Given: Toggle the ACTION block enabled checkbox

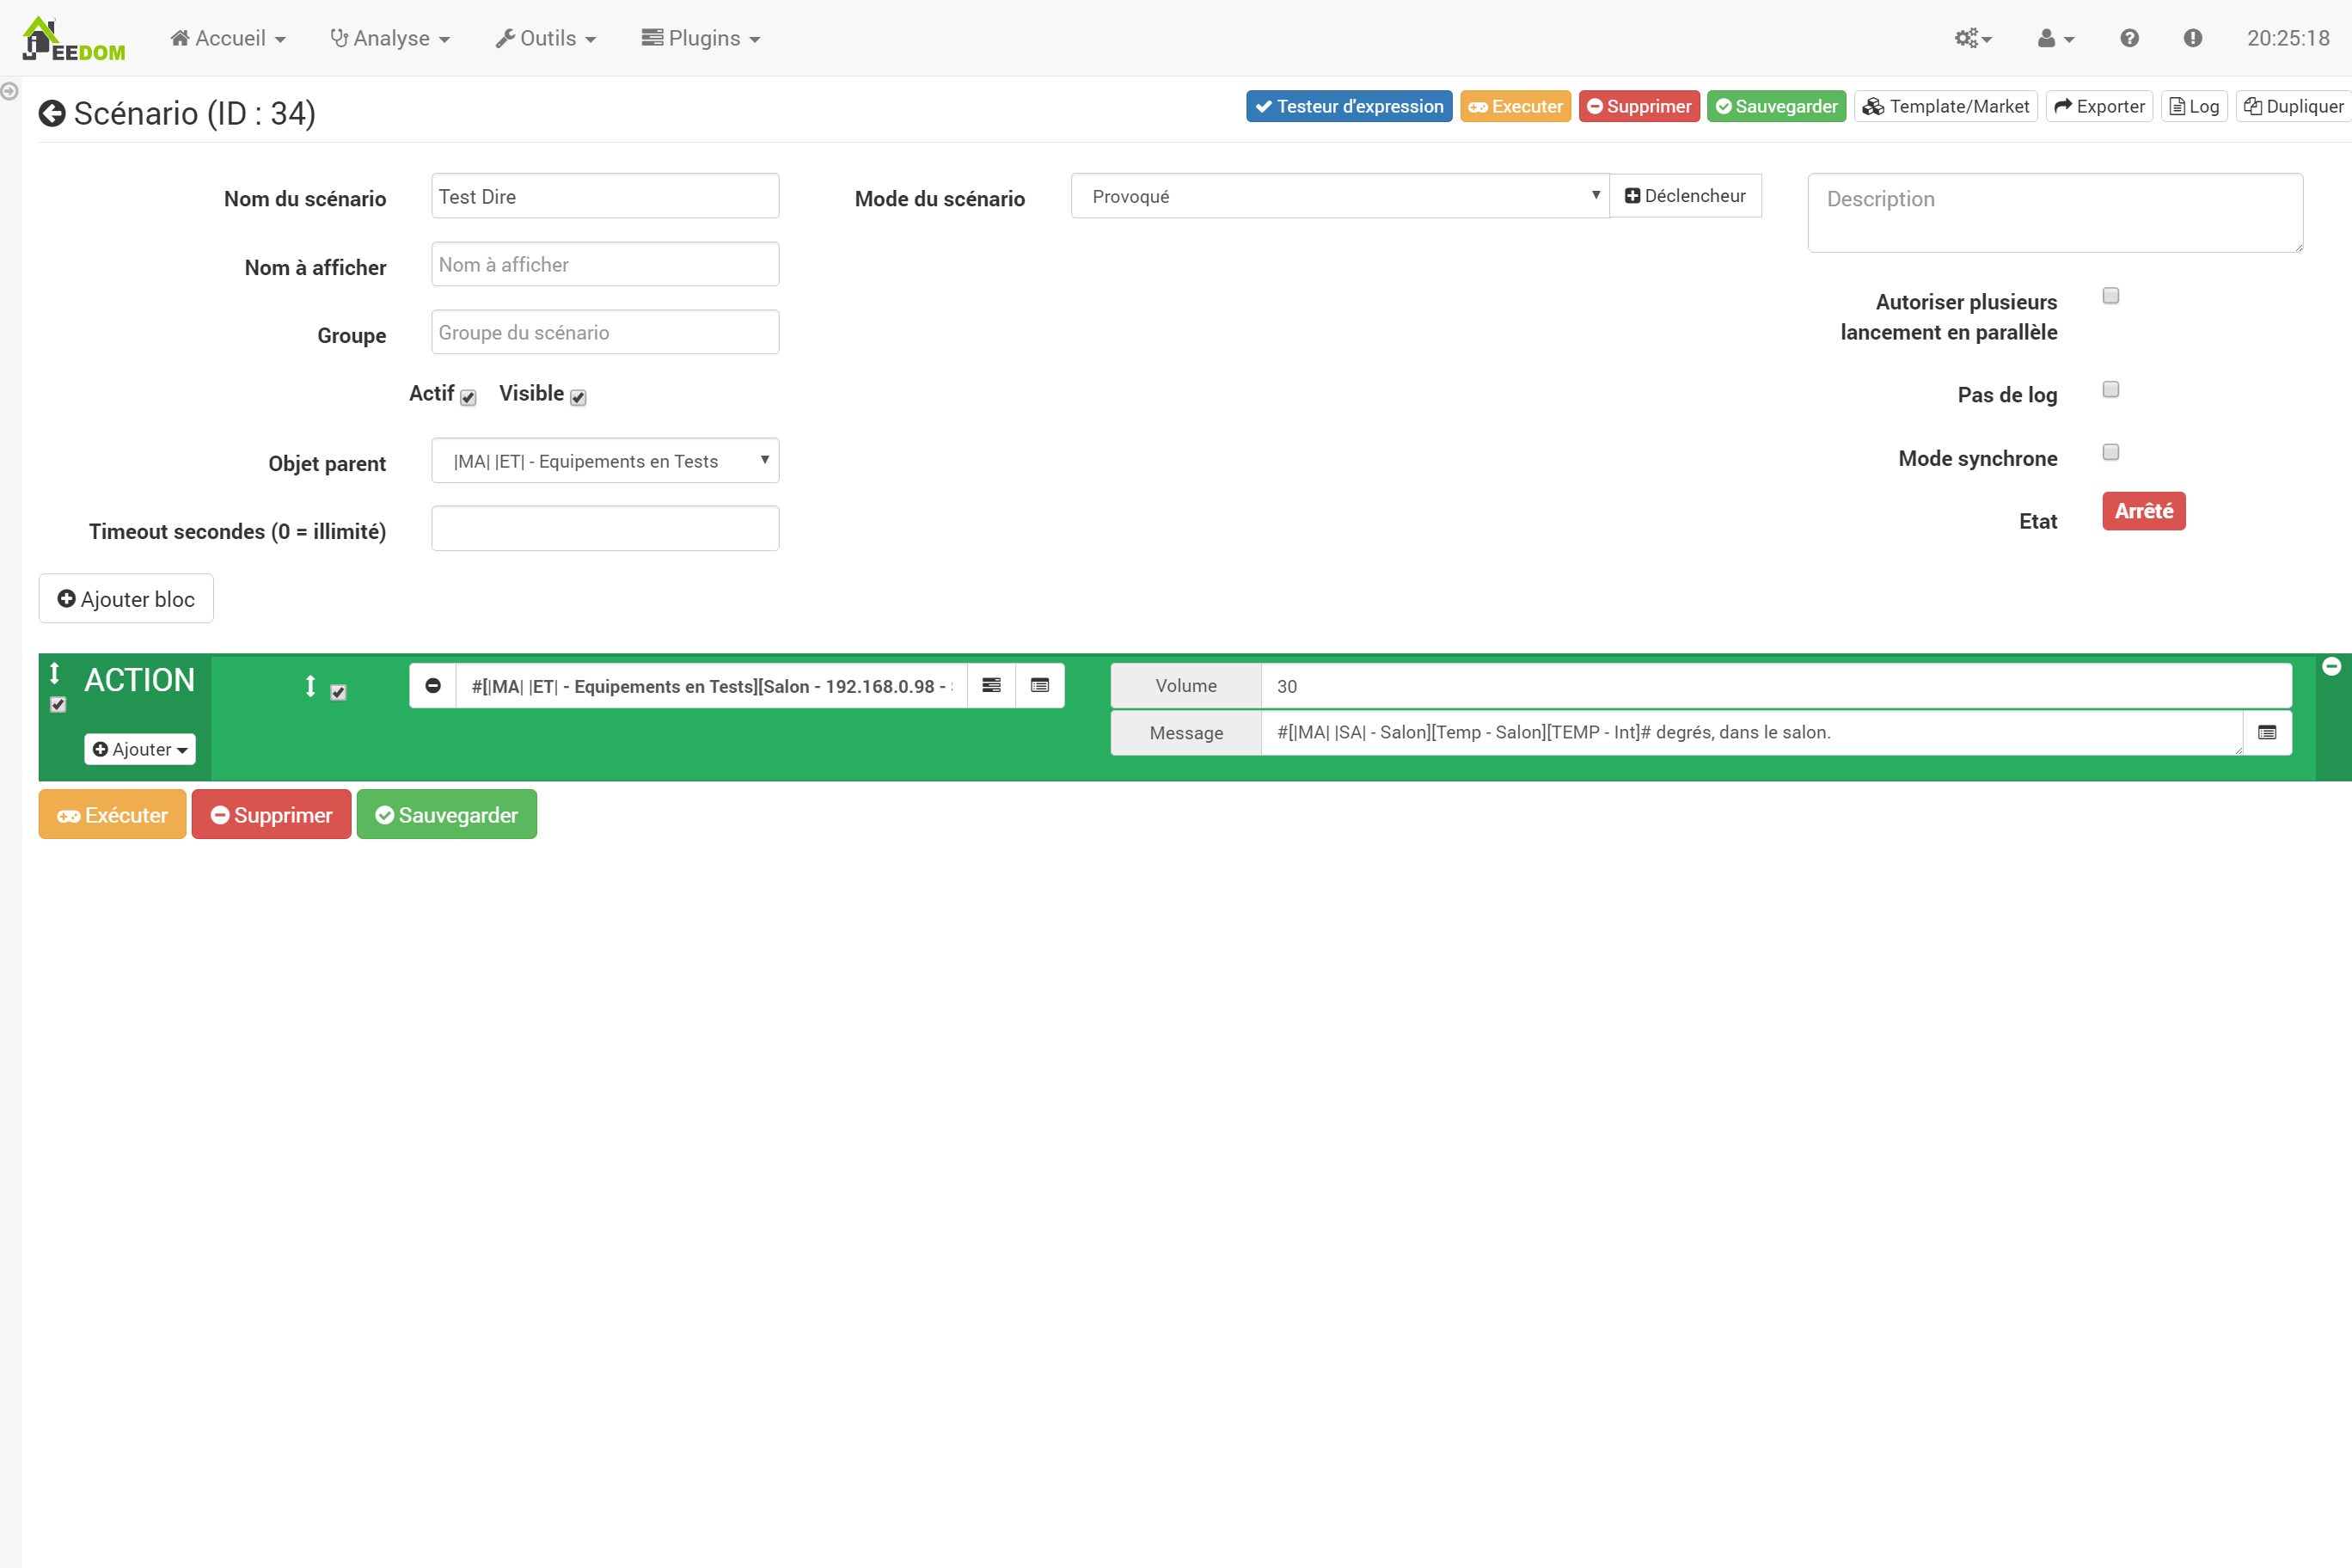Looking at the screenshot, I should 58,705.
